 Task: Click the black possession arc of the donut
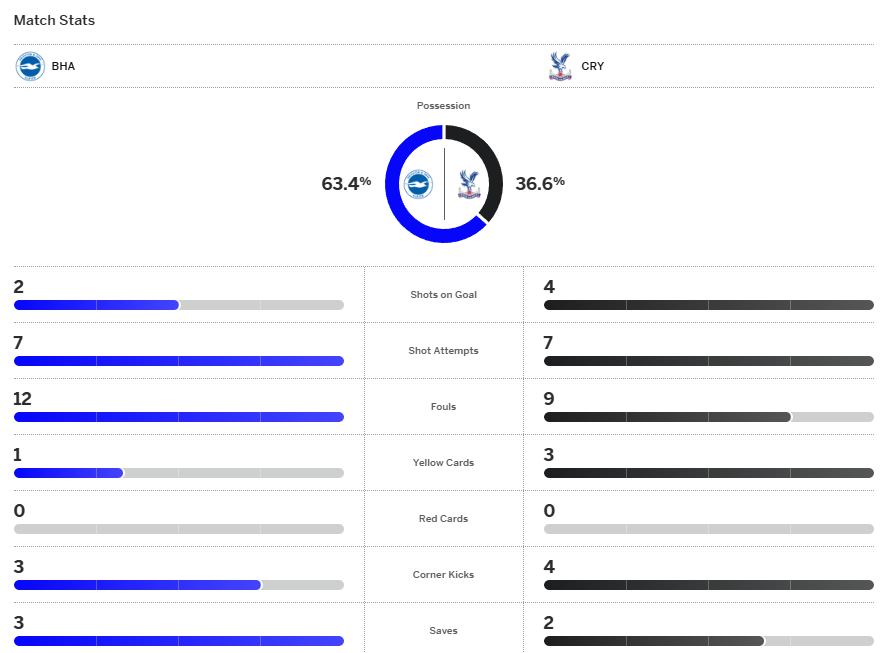(492, 170)
